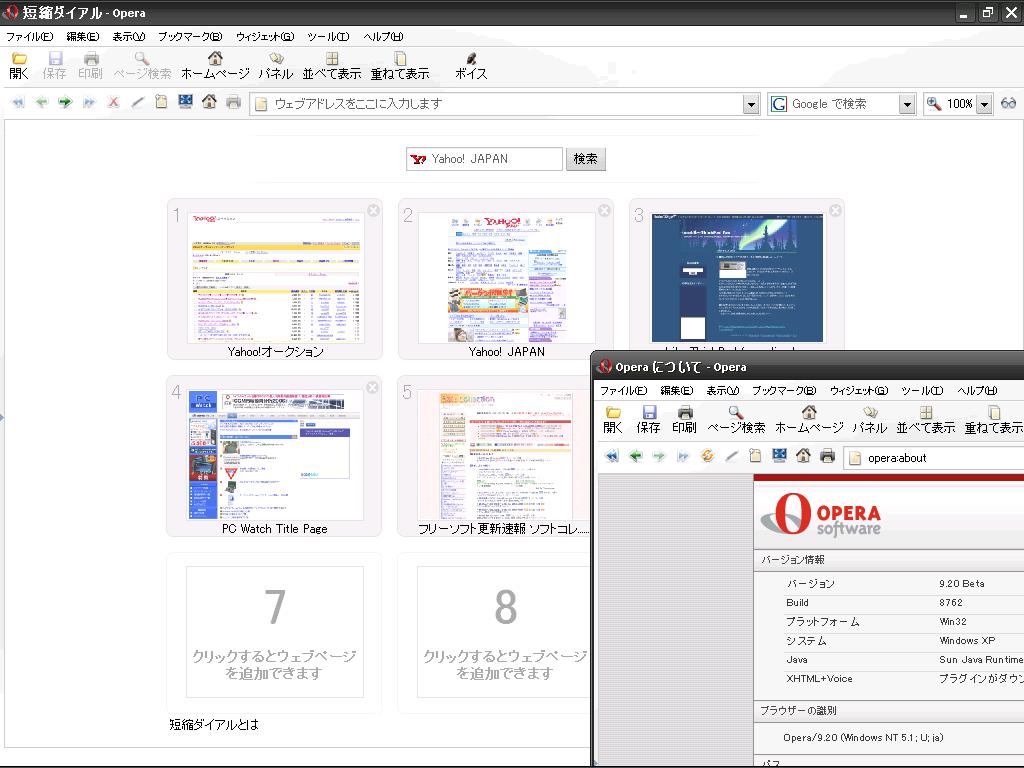
Task: Click the 短縮ダイアルとは link
Action: pyautogui.click(x=214, y=724)
